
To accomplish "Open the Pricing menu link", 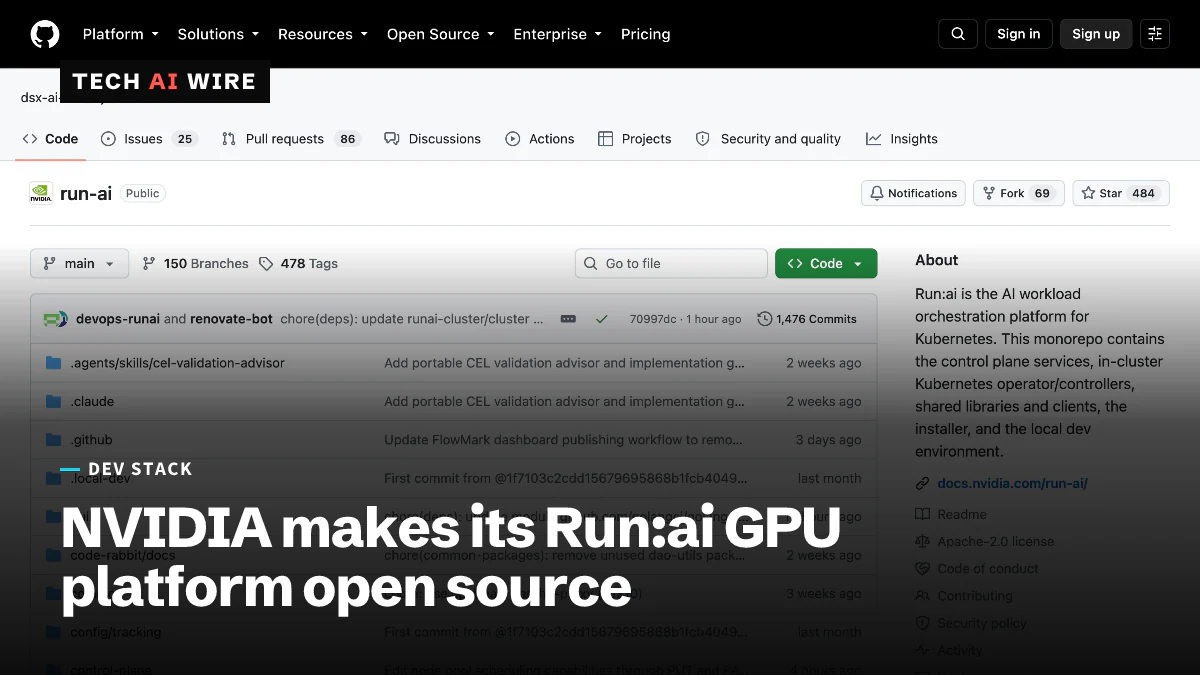I will click(645, 34).
